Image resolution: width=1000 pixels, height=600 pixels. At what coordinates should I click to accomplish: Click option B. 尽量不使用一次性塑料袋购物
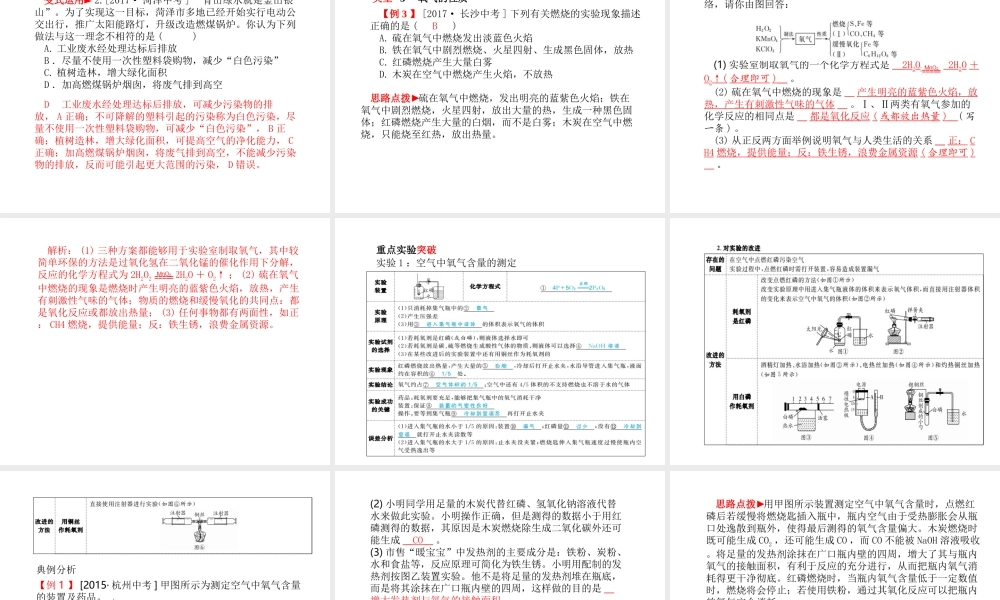162,61
